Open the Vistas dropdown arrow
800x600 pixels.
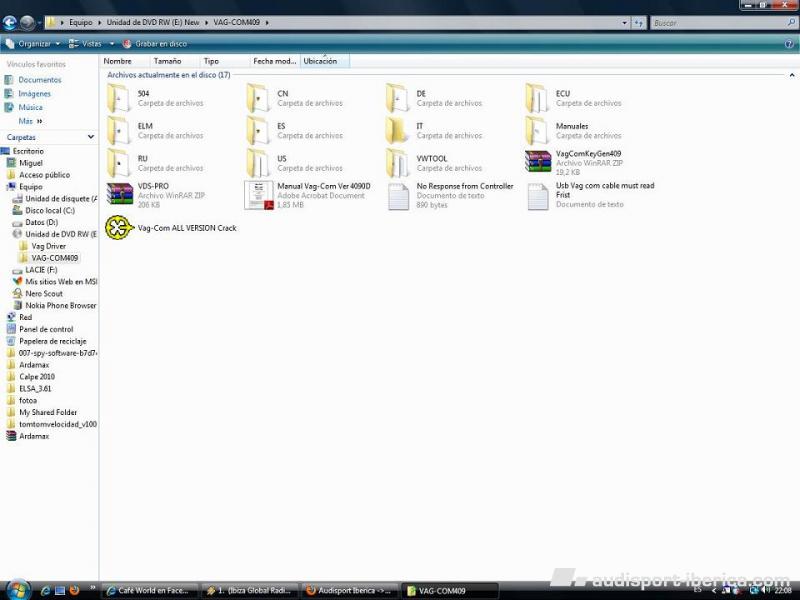pyautogui.click(x=112, y=44)
